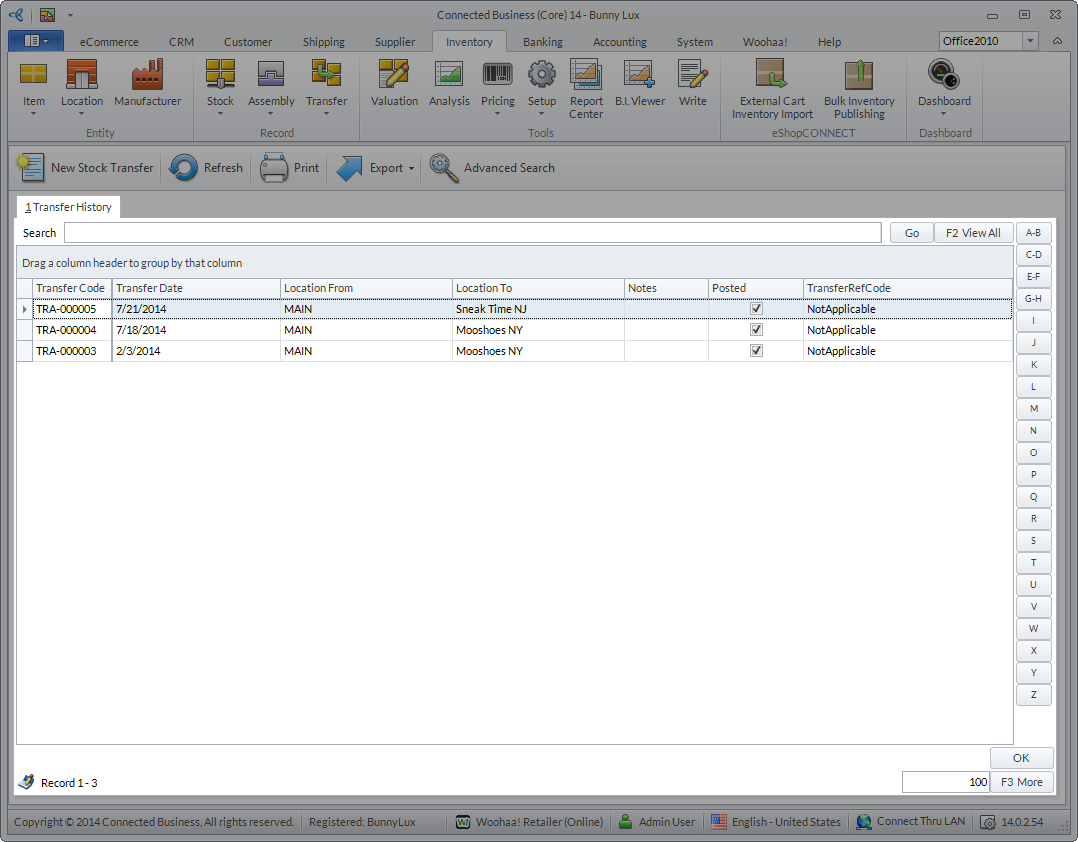Click the Advanced Search magnifier

[445, 168]
